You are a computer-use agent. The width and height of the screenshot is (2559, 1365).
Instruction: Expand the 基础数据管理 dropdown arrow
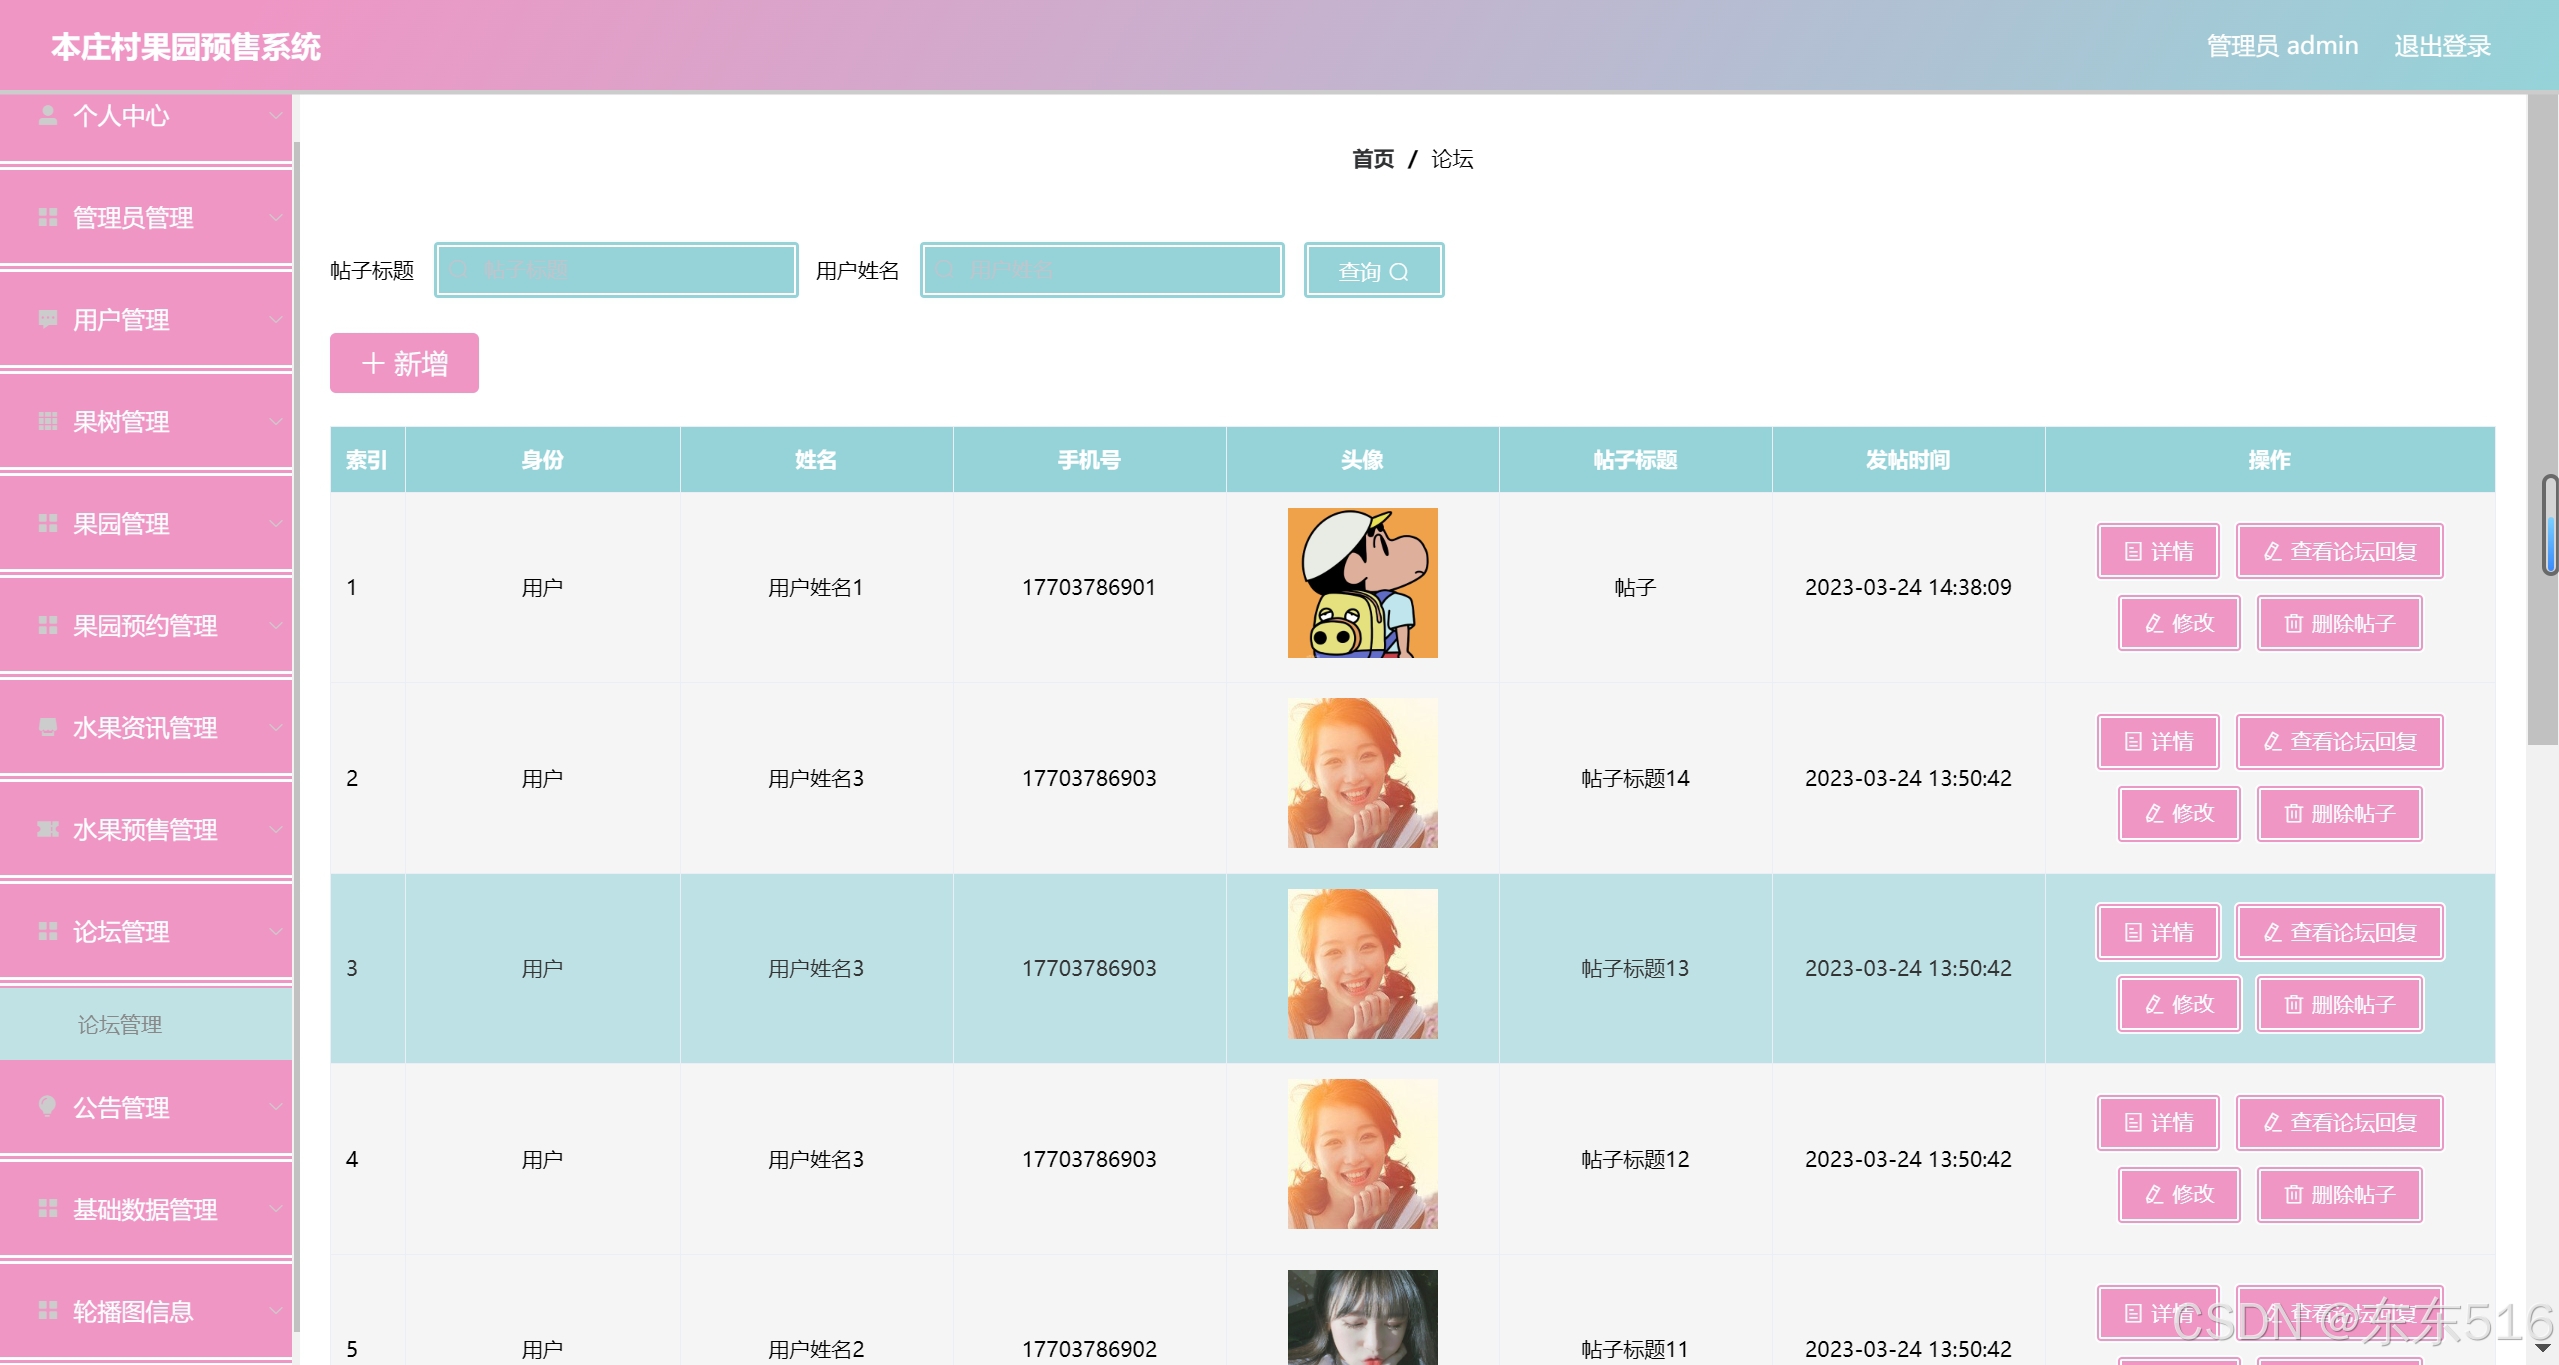[276, 1209]
